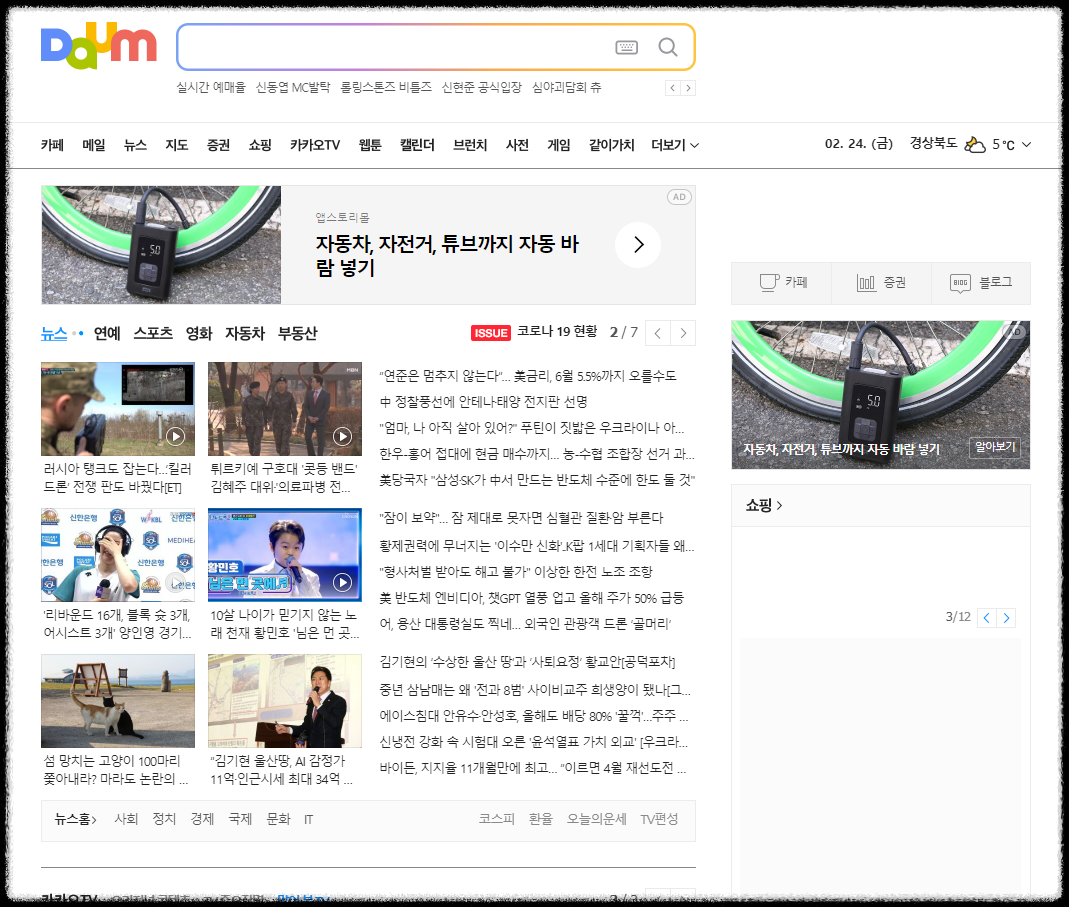Open 지도 in the top navigation

(177, 145)
